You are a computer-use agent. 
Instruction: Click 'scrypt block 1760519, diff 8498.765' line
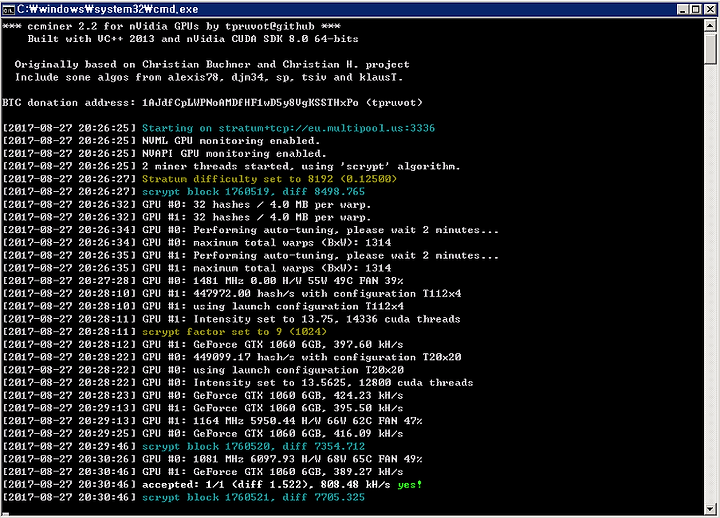184,192
